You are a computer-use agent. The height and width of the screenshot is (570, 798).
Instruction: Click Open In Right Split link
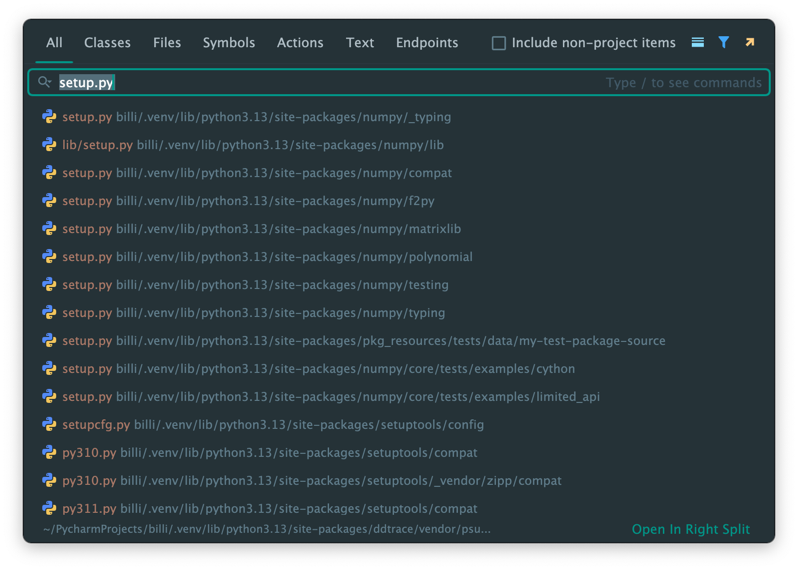(690, 529)
